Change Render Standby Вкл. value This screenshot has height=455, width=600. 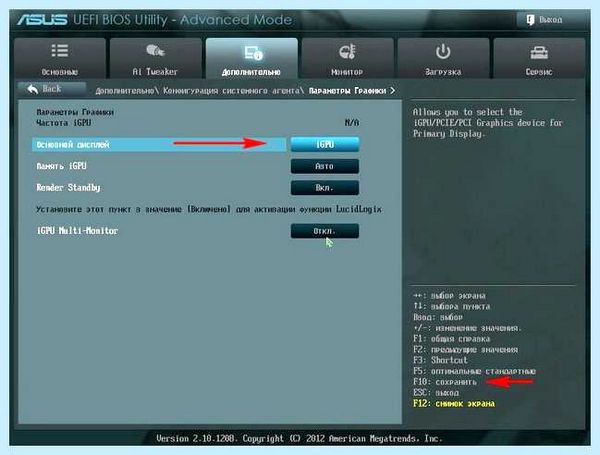(324, 188)
